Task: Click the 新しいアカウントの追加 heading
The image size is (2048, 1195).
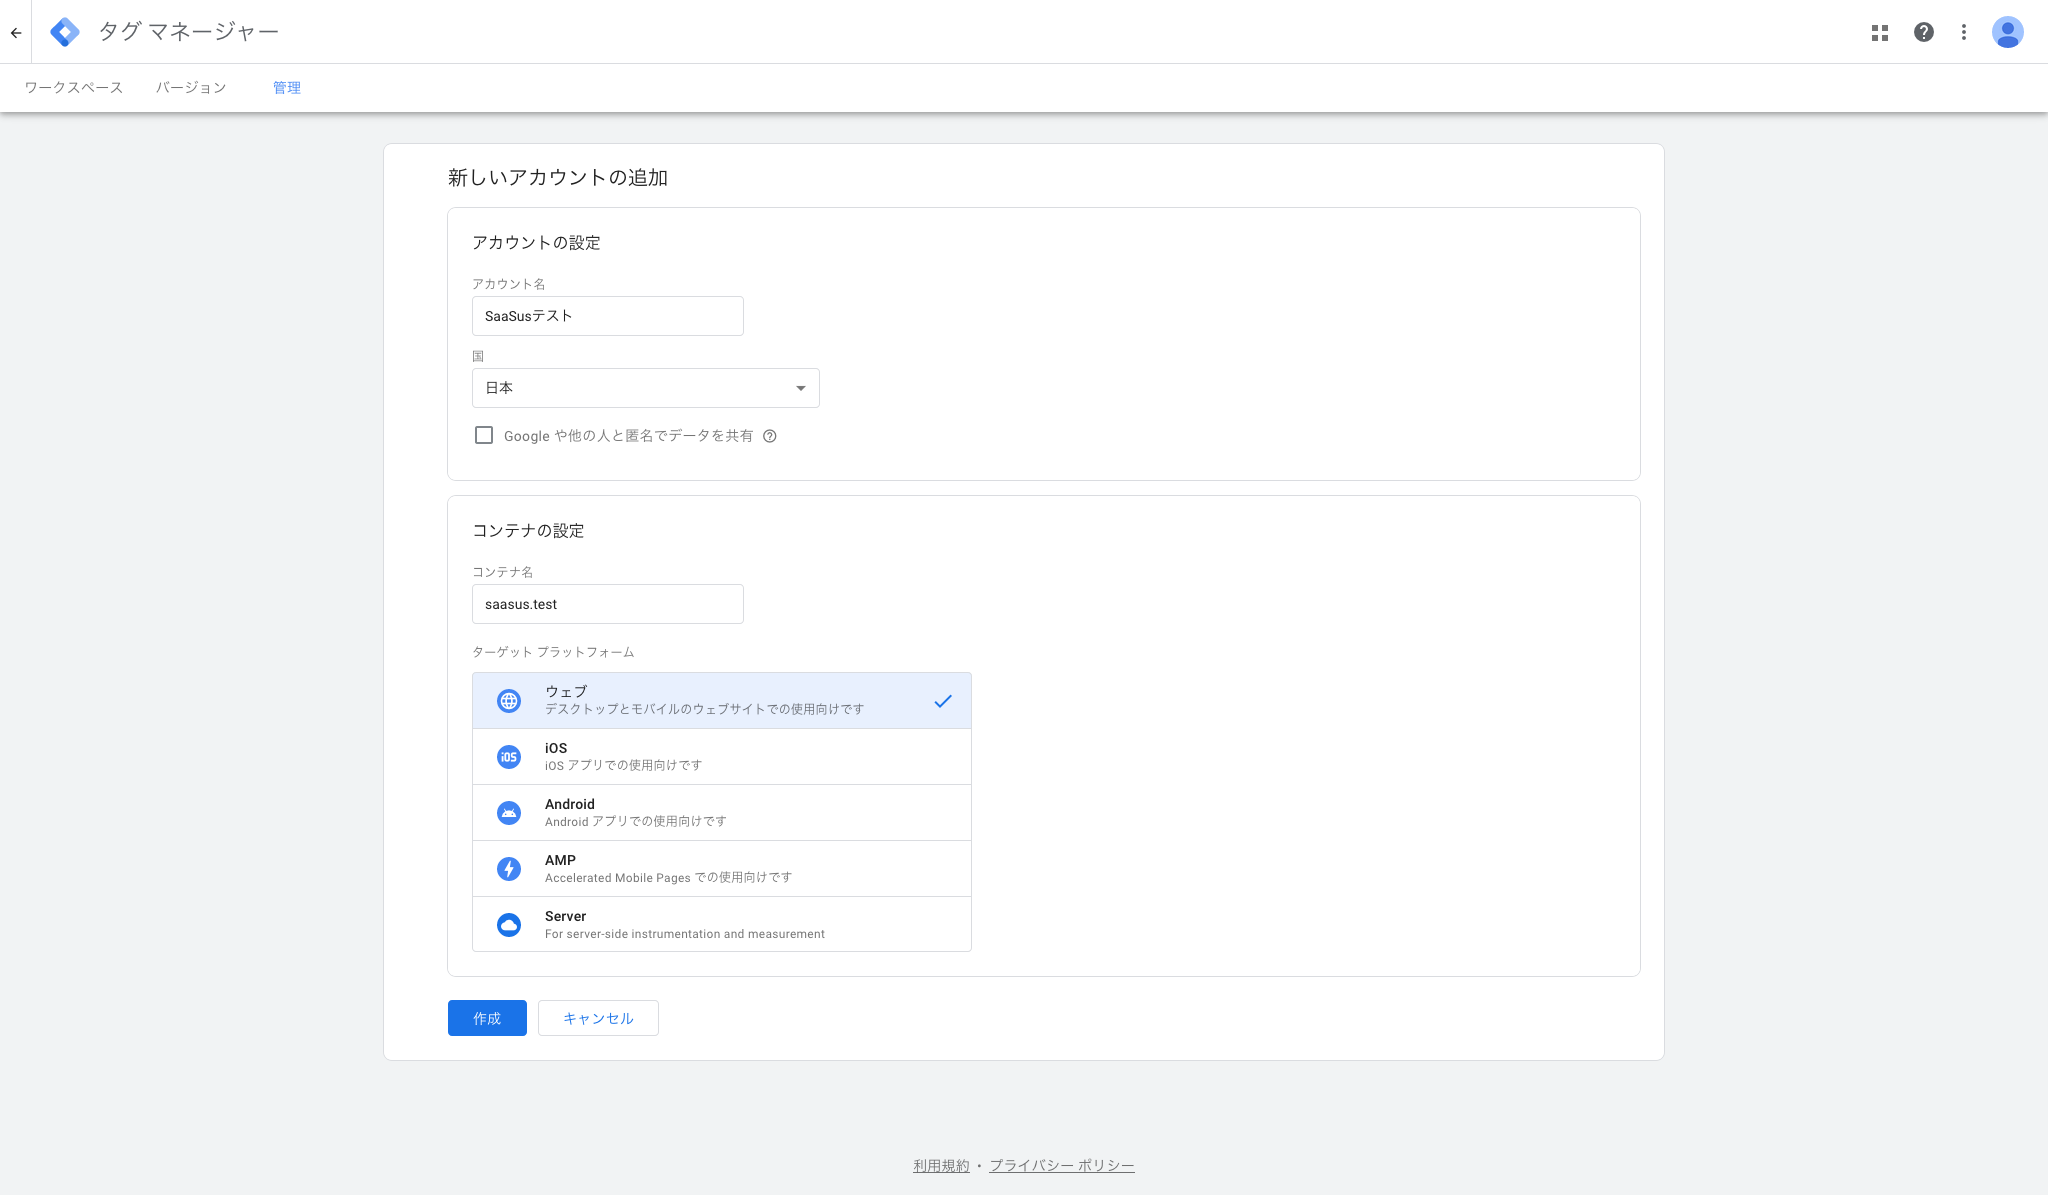Action: click(558, 178)
